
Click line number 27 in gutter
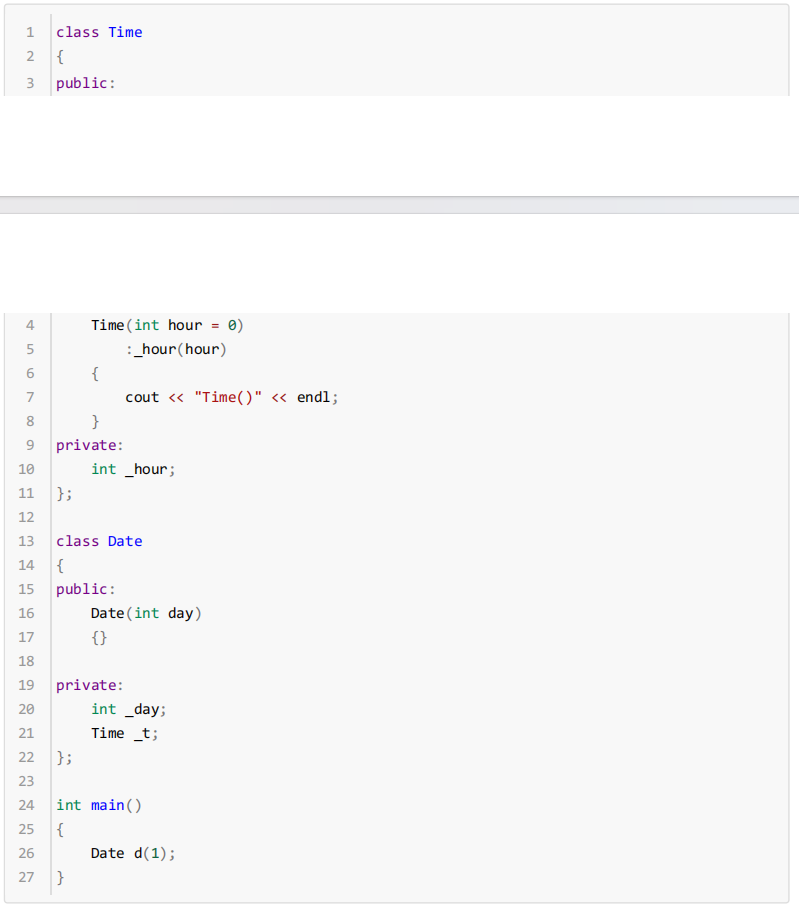click(x=26, y=877)
